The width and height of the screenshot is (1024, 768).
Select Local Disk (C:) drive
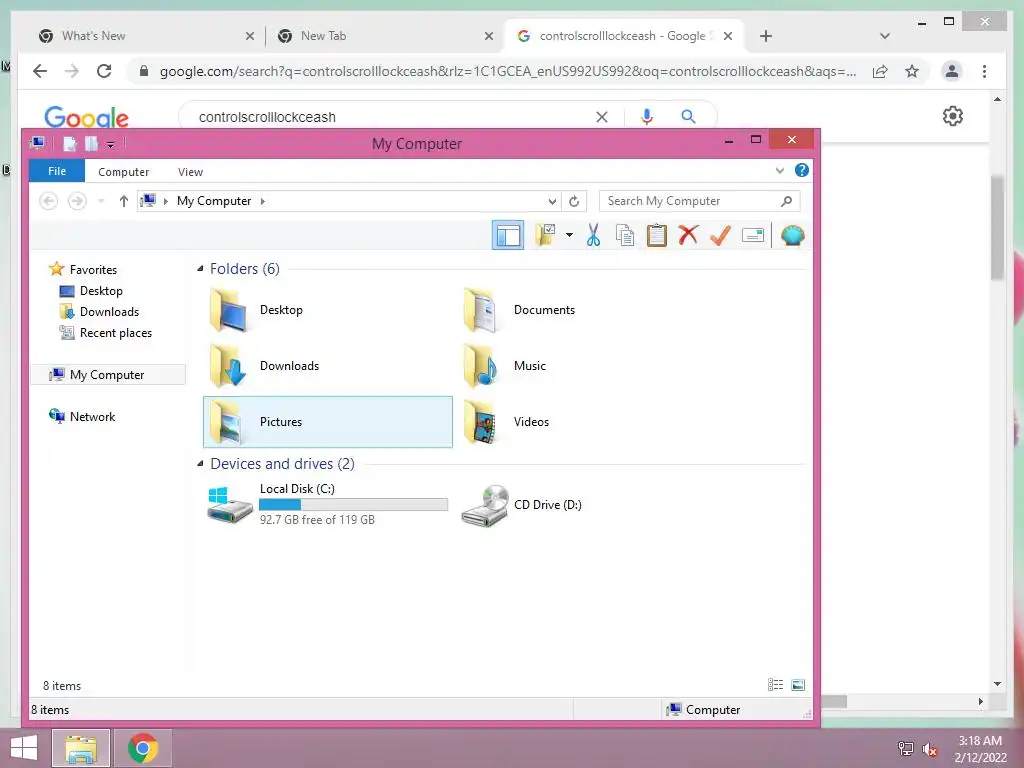(328, 504)
